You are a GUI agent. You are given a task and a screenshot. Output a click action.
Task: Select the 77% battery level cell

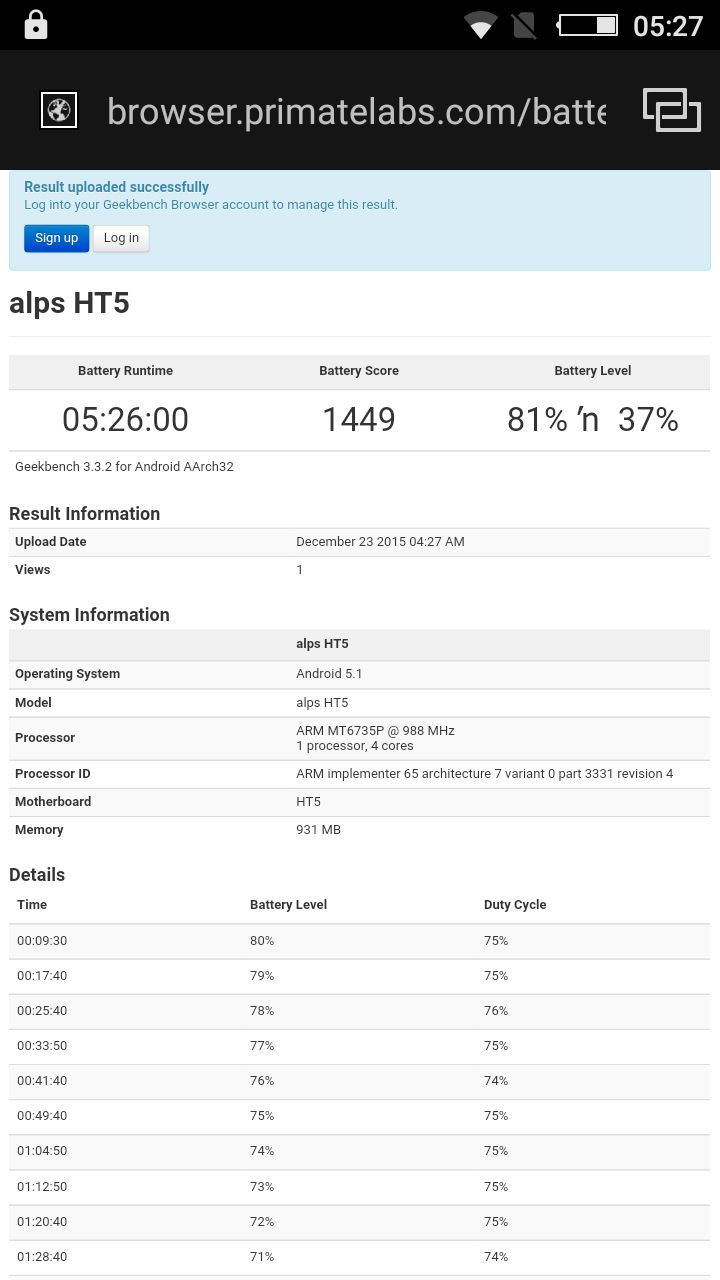(x=262, y=1046)
